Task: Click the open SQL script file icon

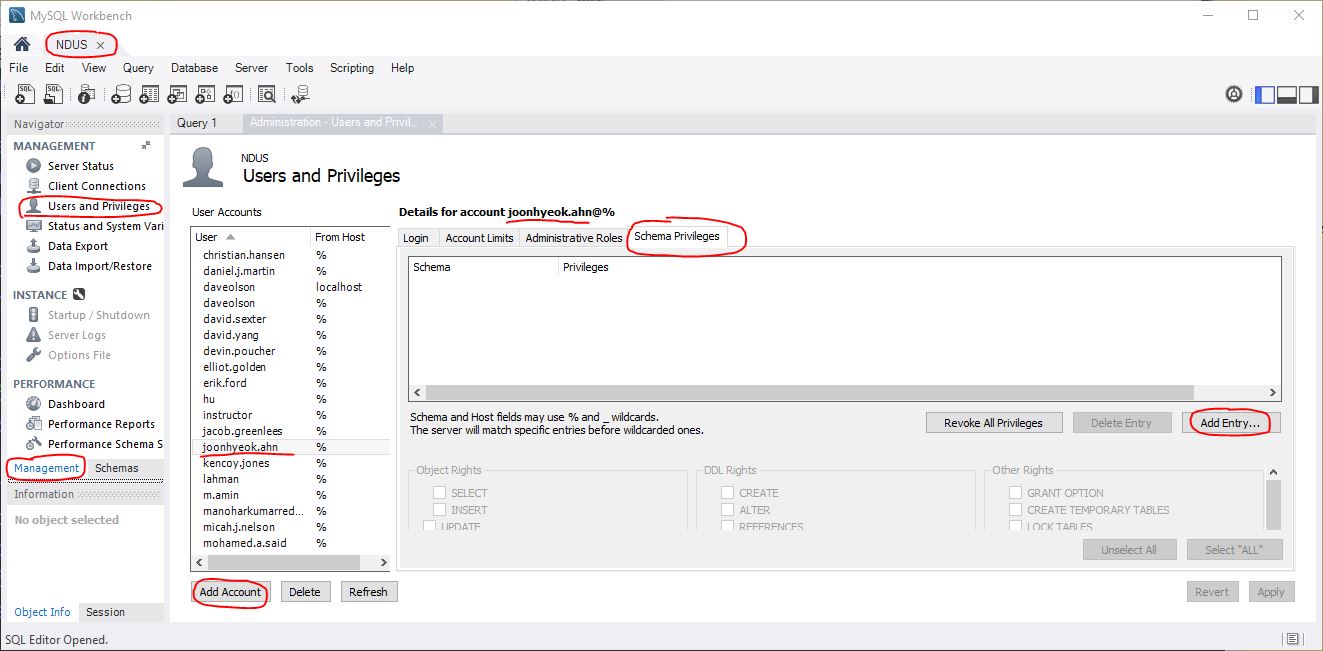Action: coord(54,94)
